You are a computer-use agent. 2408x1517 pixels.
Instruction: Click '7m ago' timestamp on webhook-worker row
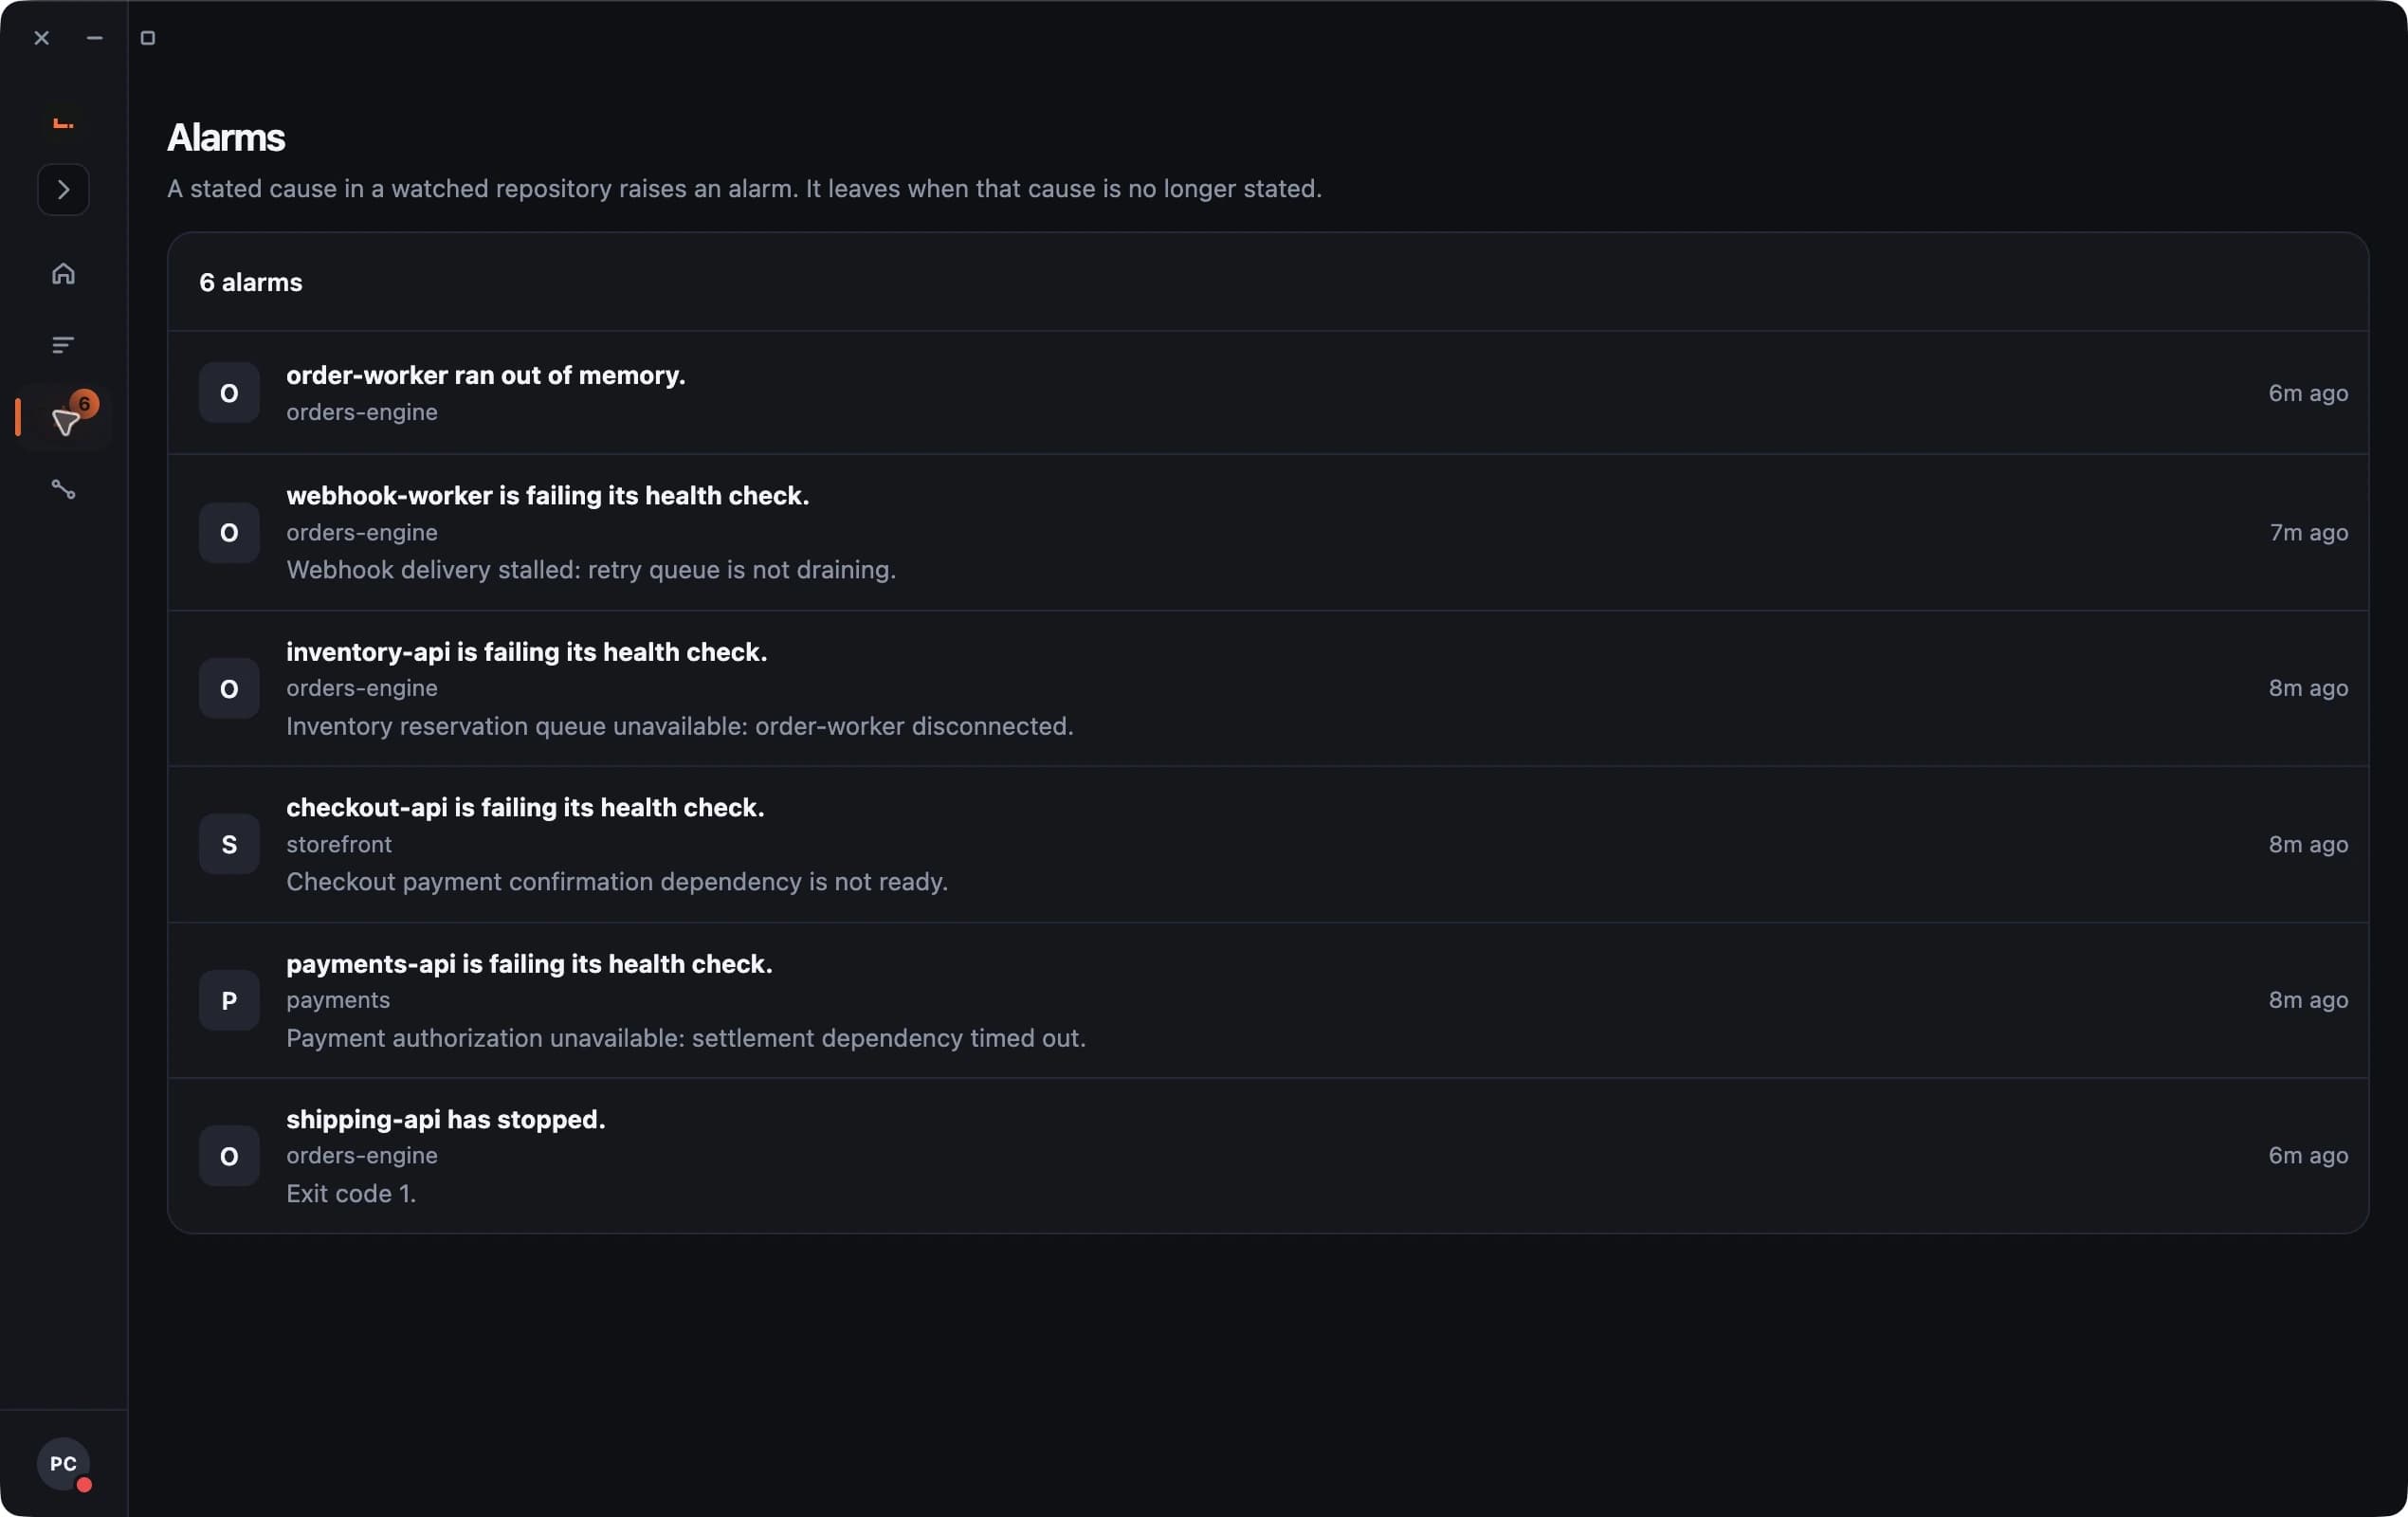click(2309, 533)
